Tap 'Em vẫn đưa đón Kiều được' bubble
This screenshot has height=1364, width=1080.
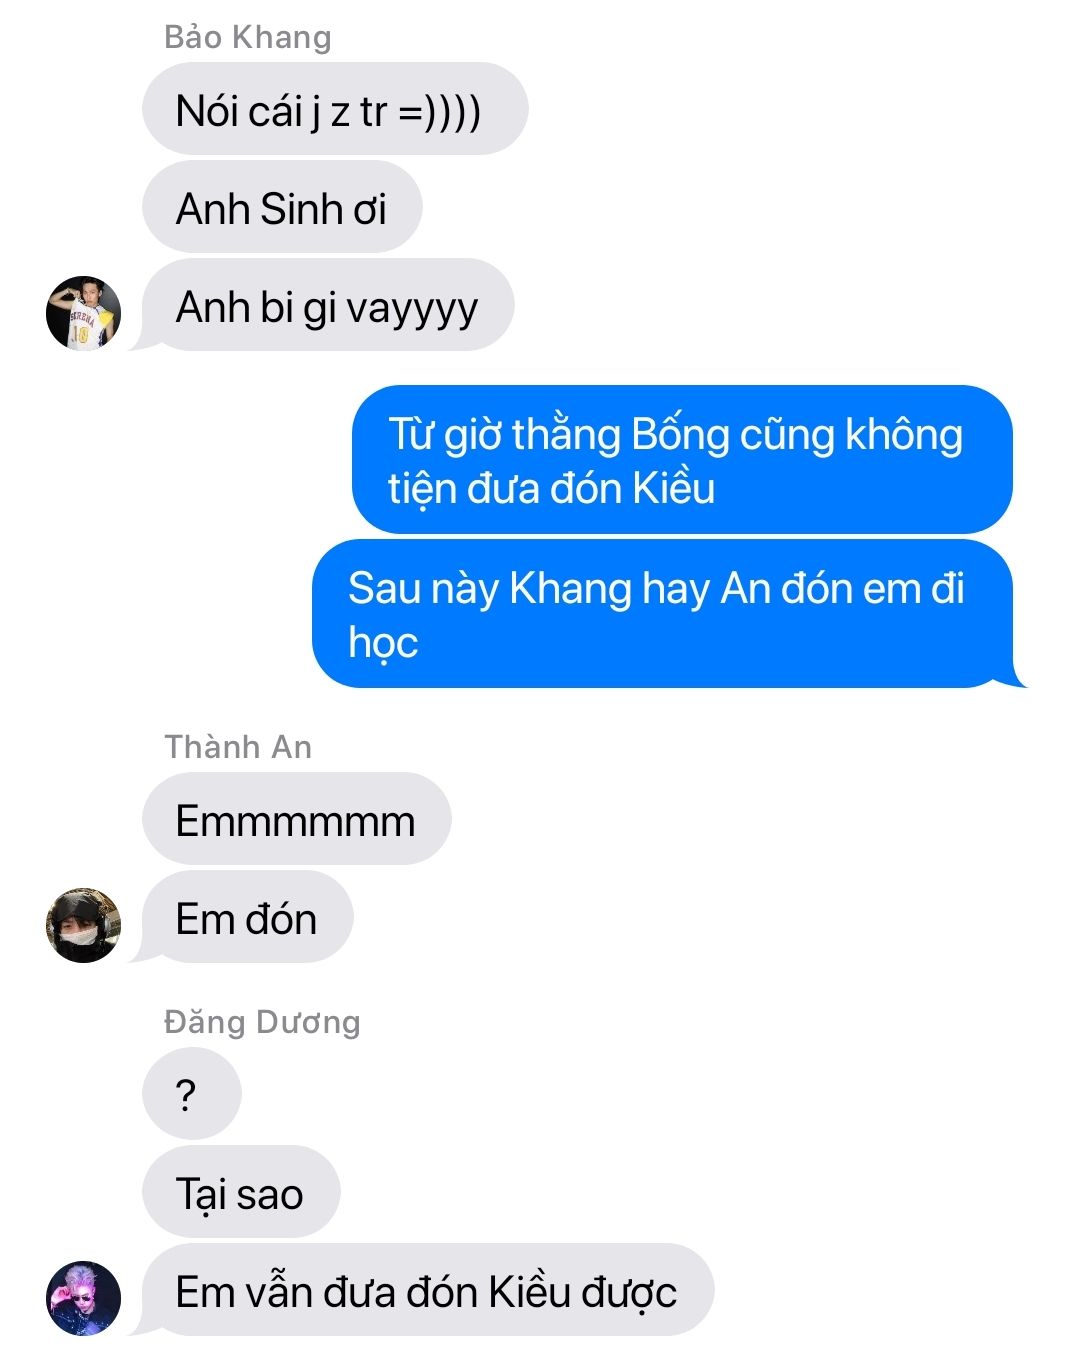pos(428,1290)
